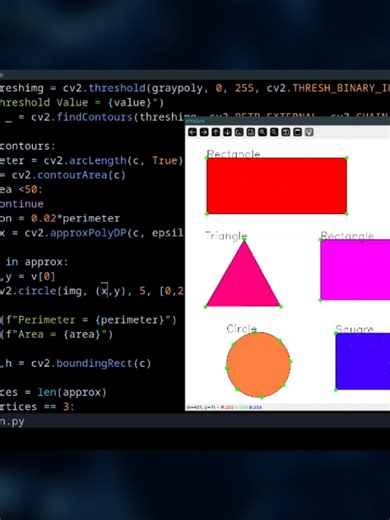The image size is (390, 520).
Task: Click the '<50:' condition in the code
Action: (x=31, y=189)
